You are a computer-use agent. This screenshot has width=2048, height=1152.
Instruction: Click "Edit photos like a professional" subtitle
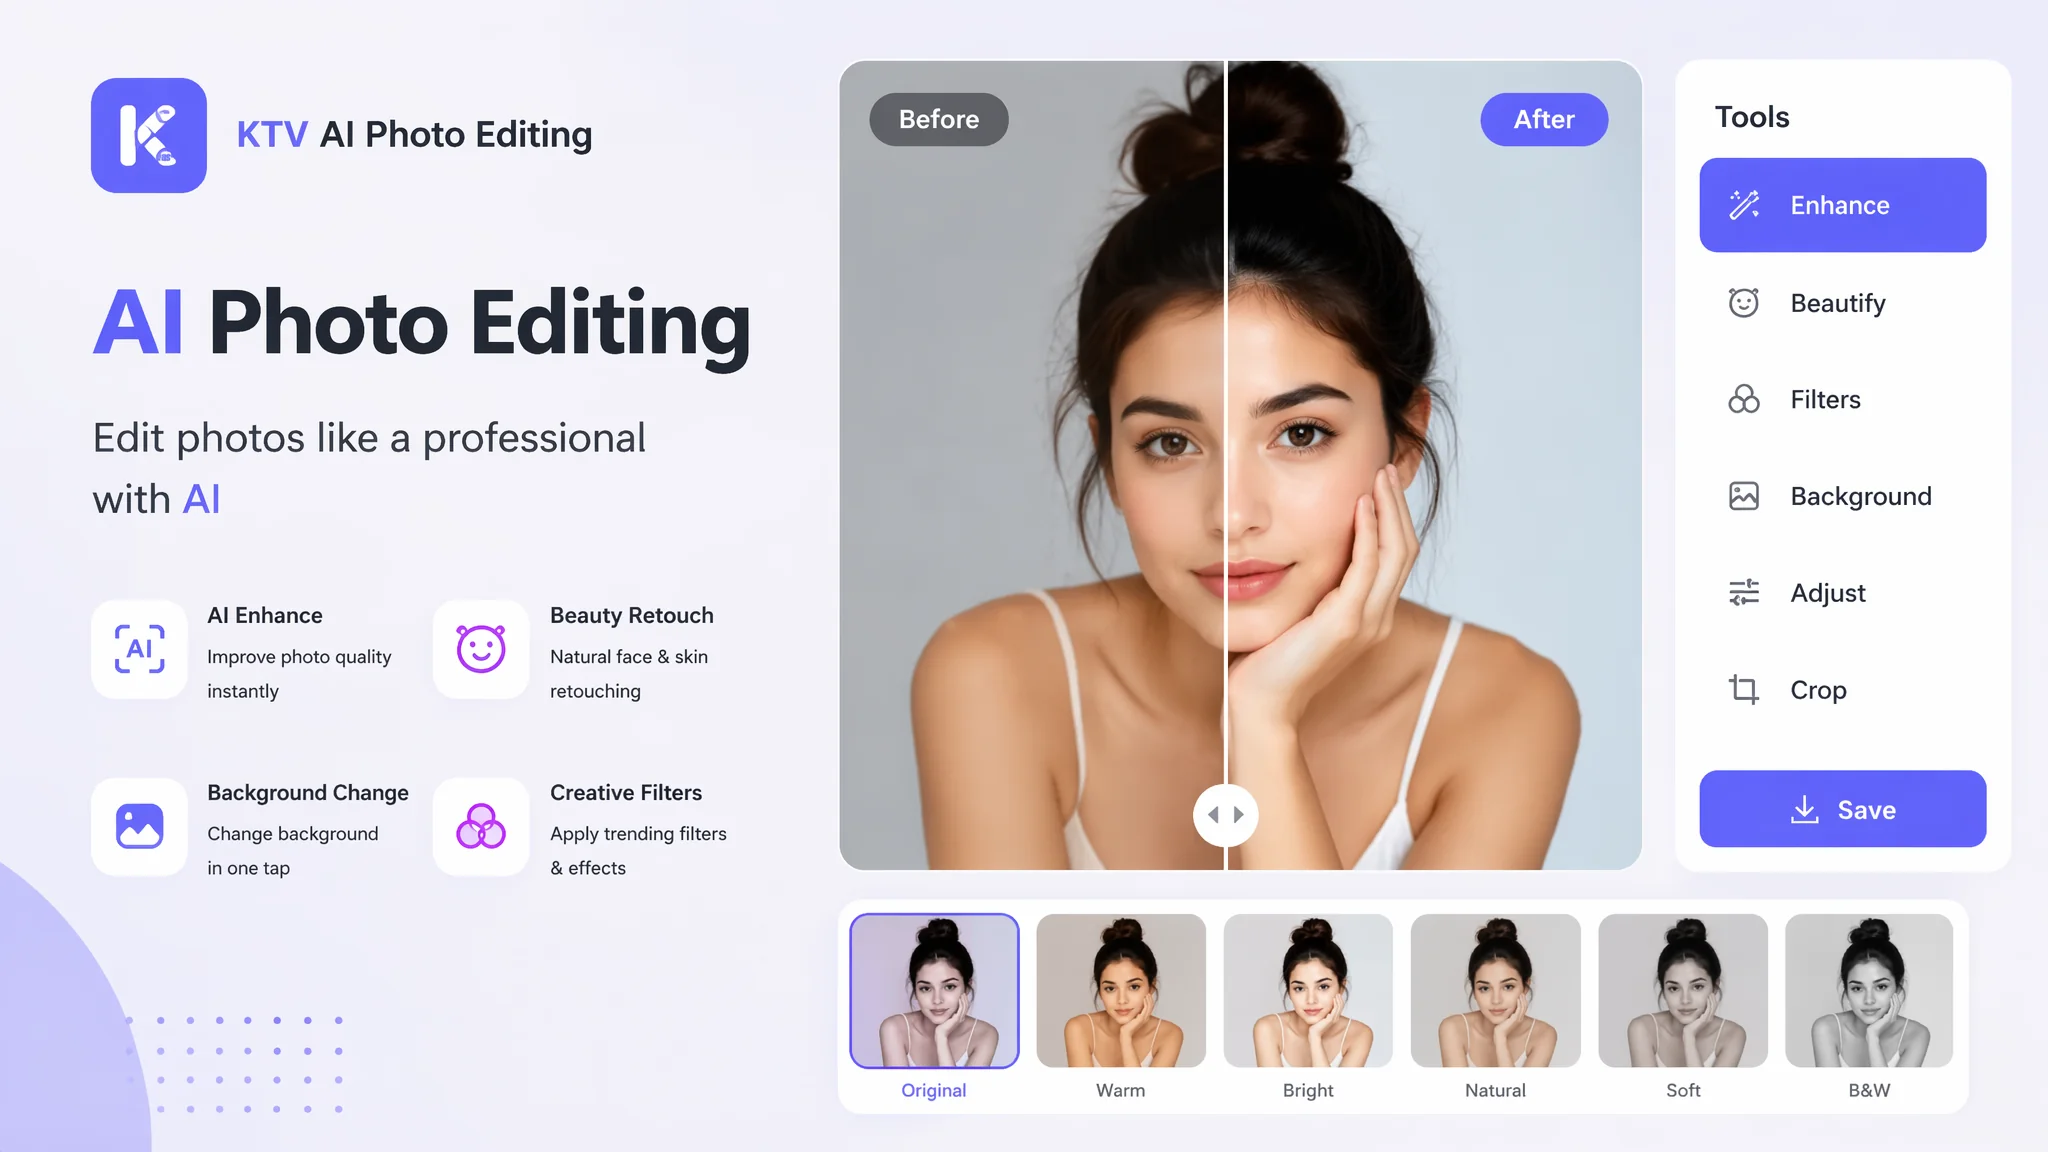pos(369,438)
